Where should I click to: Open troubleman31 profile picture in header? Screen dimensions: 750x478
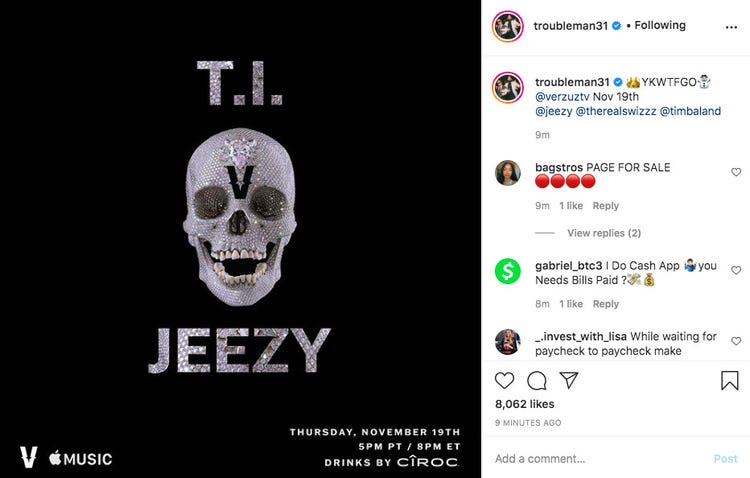click(x=507, y=26)
